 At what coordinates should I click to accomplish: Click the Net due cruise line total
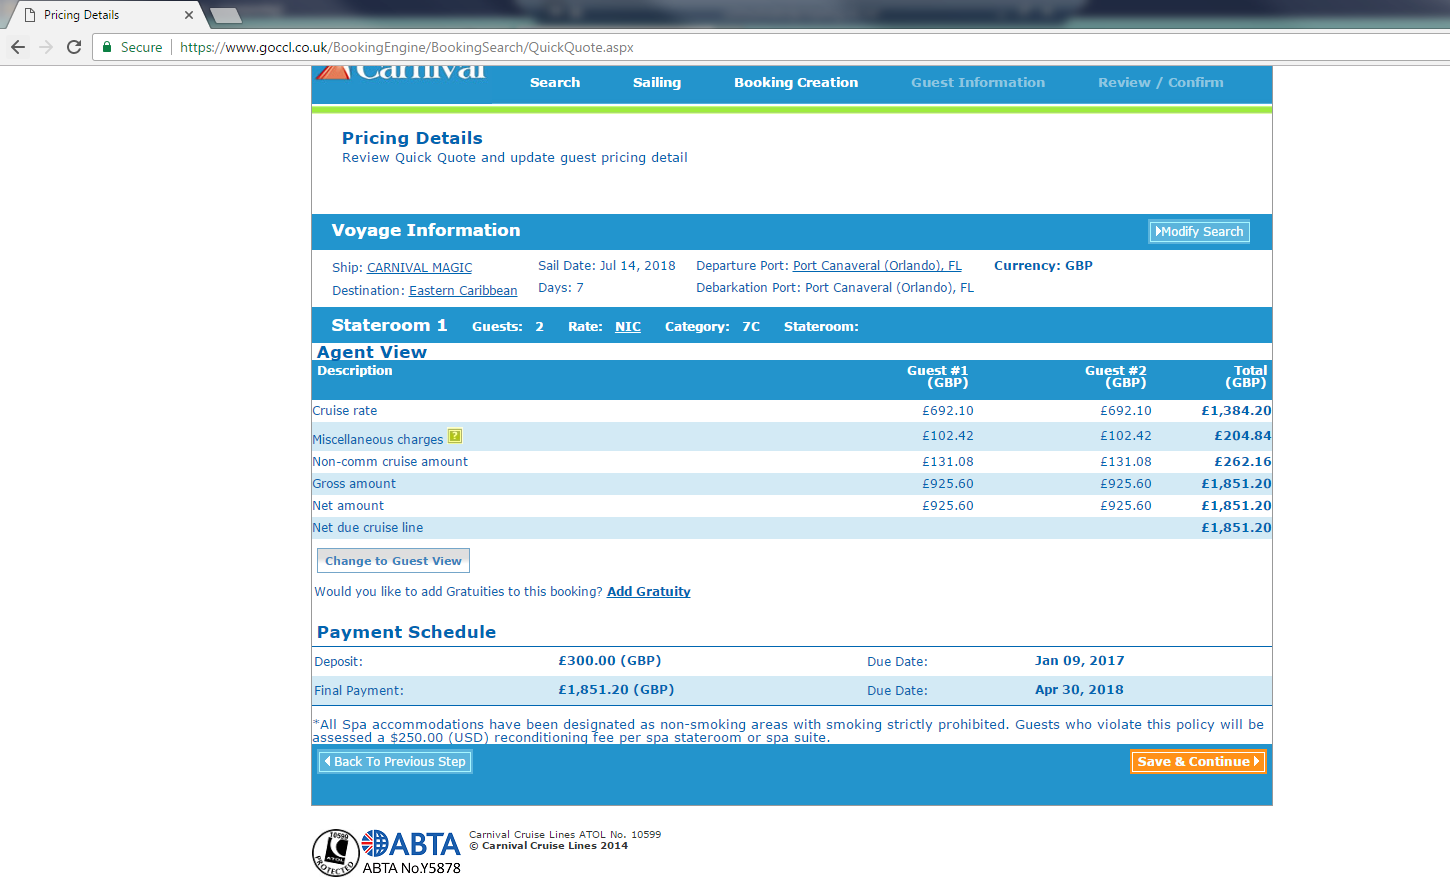click(x=1236, y=528)
